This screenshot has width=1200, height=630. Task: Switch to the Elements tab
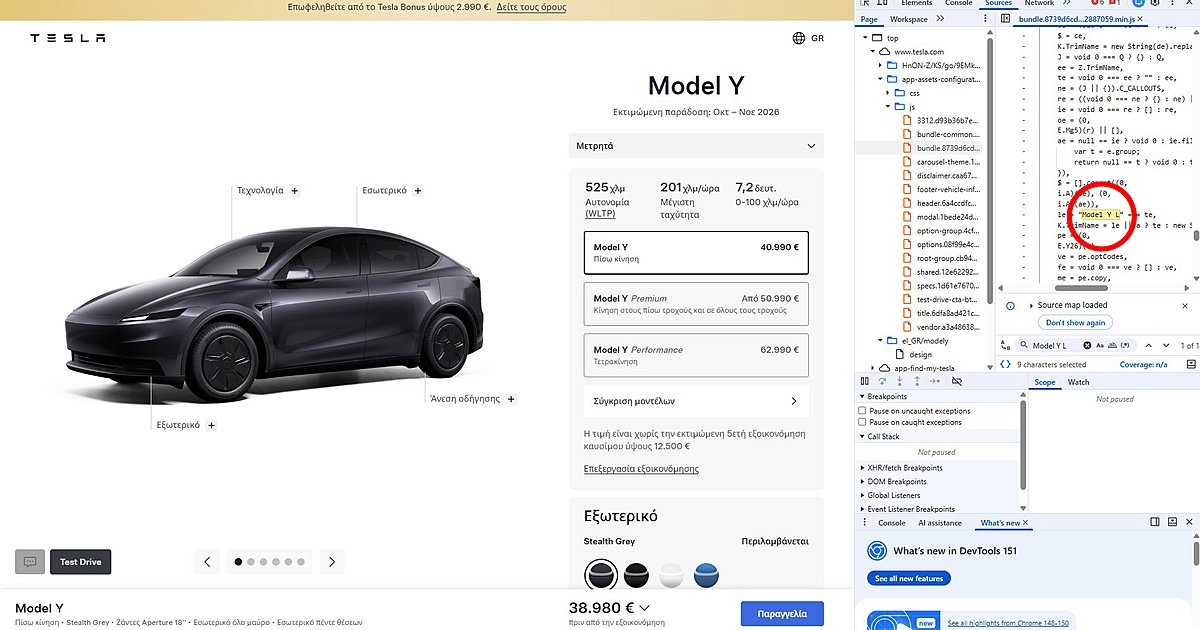(x=917, y=3)
